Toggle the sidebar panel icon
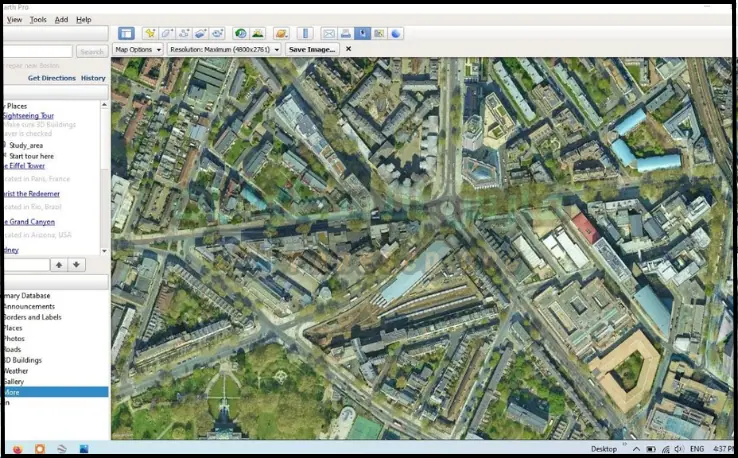This screenshot has height=458, width=738. (x=126, y=34)
